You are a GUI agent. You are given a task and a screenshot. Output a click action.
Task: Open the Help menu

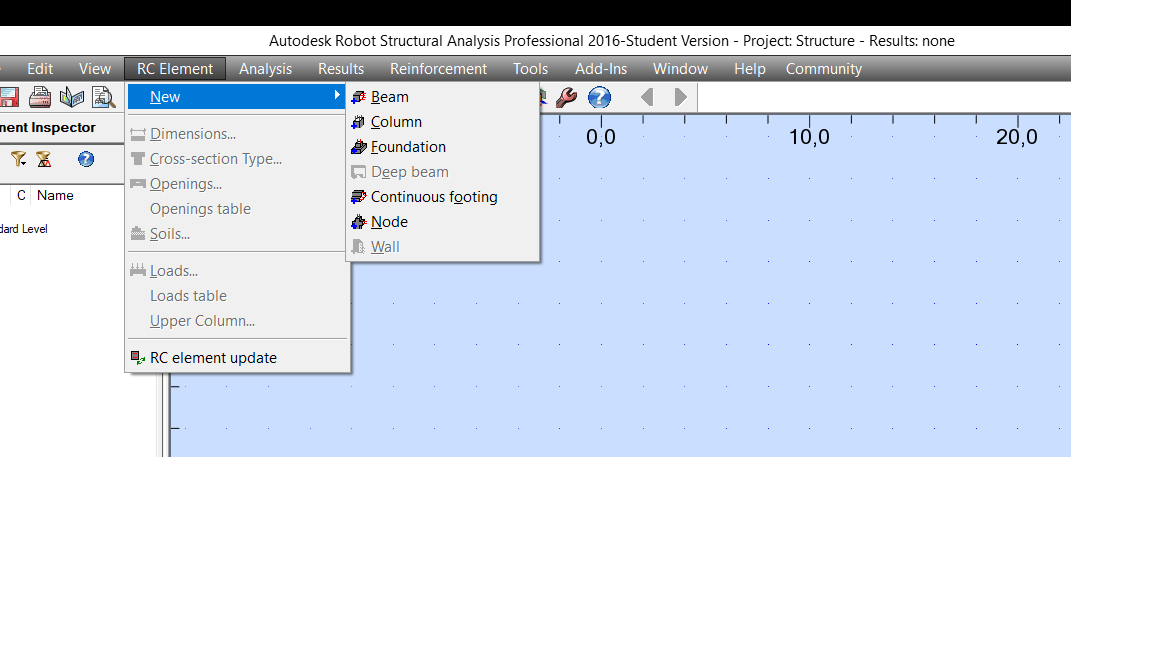coord(749,68)
